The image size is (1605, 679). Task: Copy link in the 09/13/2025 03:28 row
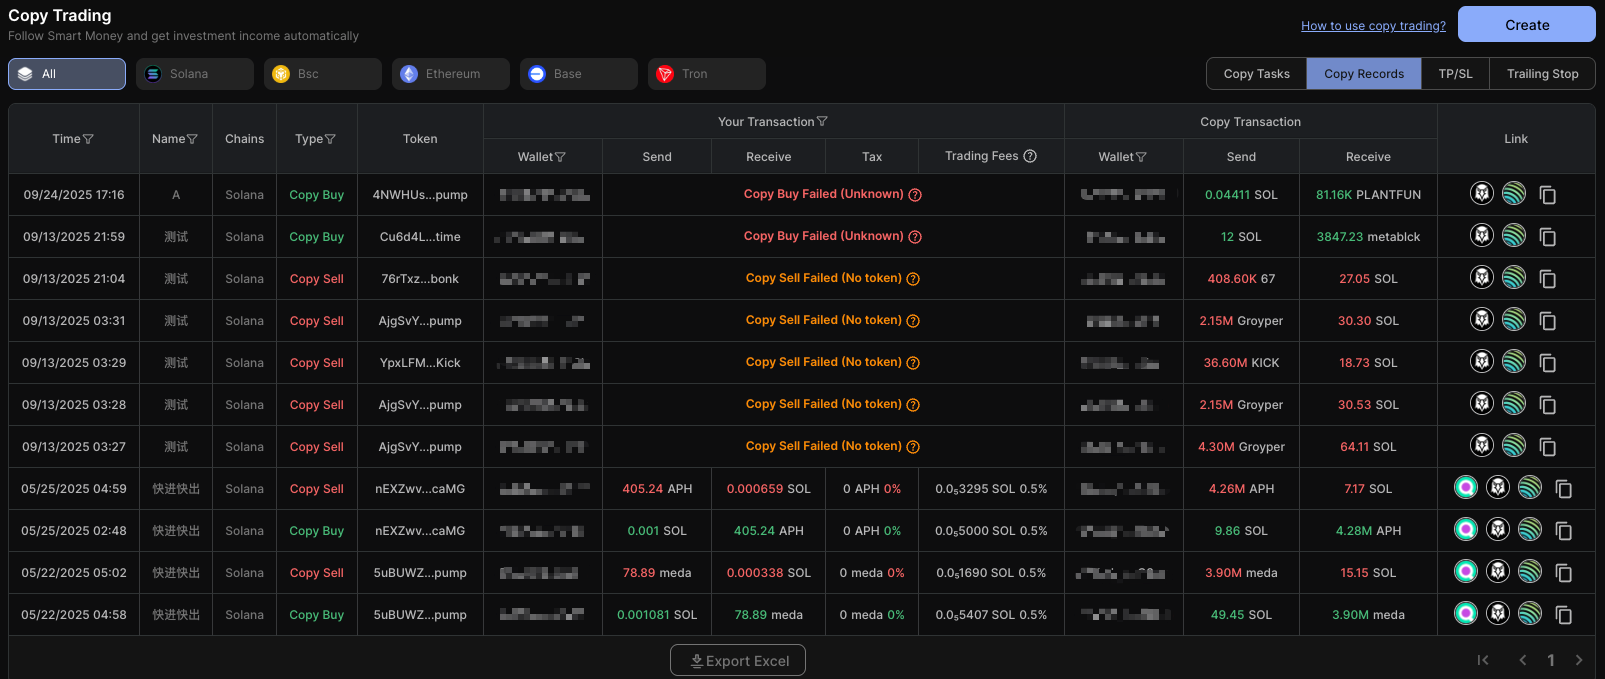pyautogui.click(x=1547, y=405)
